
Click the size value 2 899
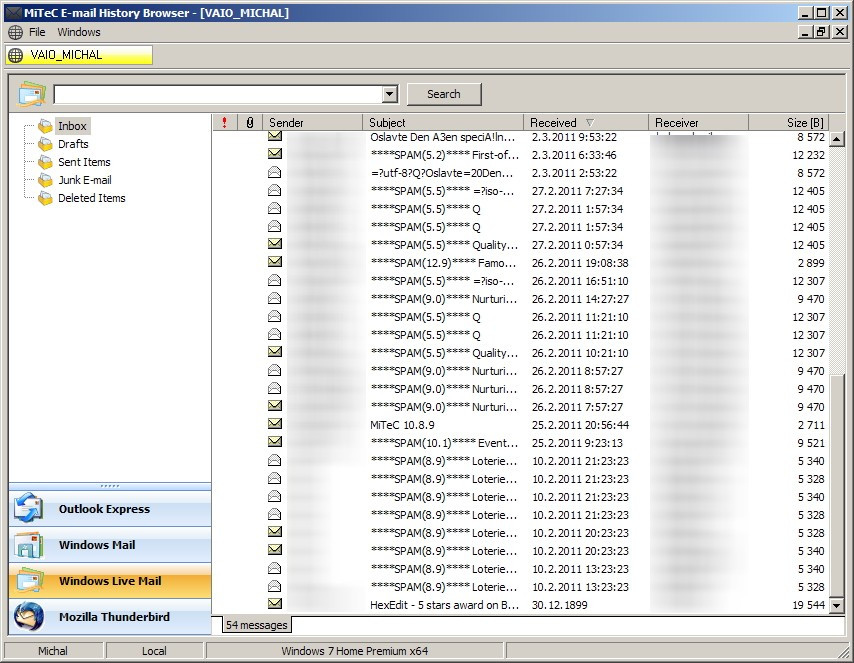pyautogui.click(x=812, y=263)
